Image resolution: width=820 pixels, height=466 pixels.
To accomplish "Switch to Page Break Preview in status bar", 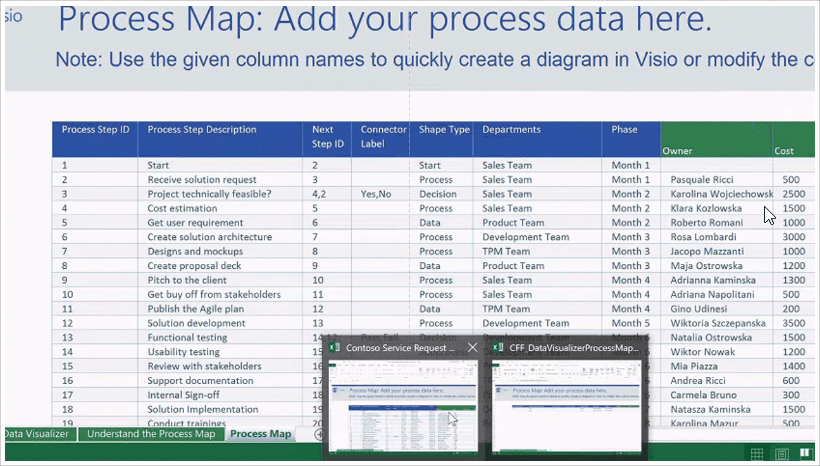I will click(x=805, y=455).
